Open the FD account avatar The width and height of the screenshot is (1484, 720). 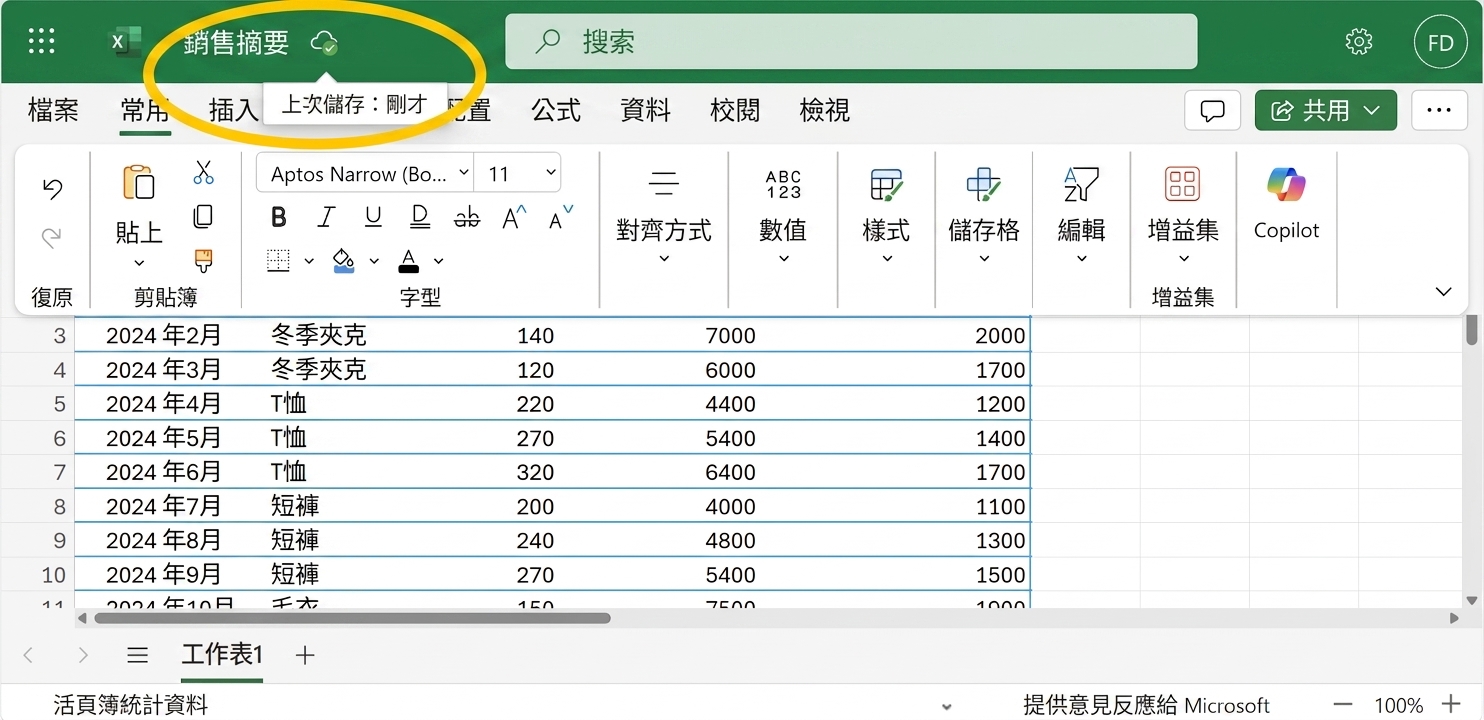[x=1440, y=42]
